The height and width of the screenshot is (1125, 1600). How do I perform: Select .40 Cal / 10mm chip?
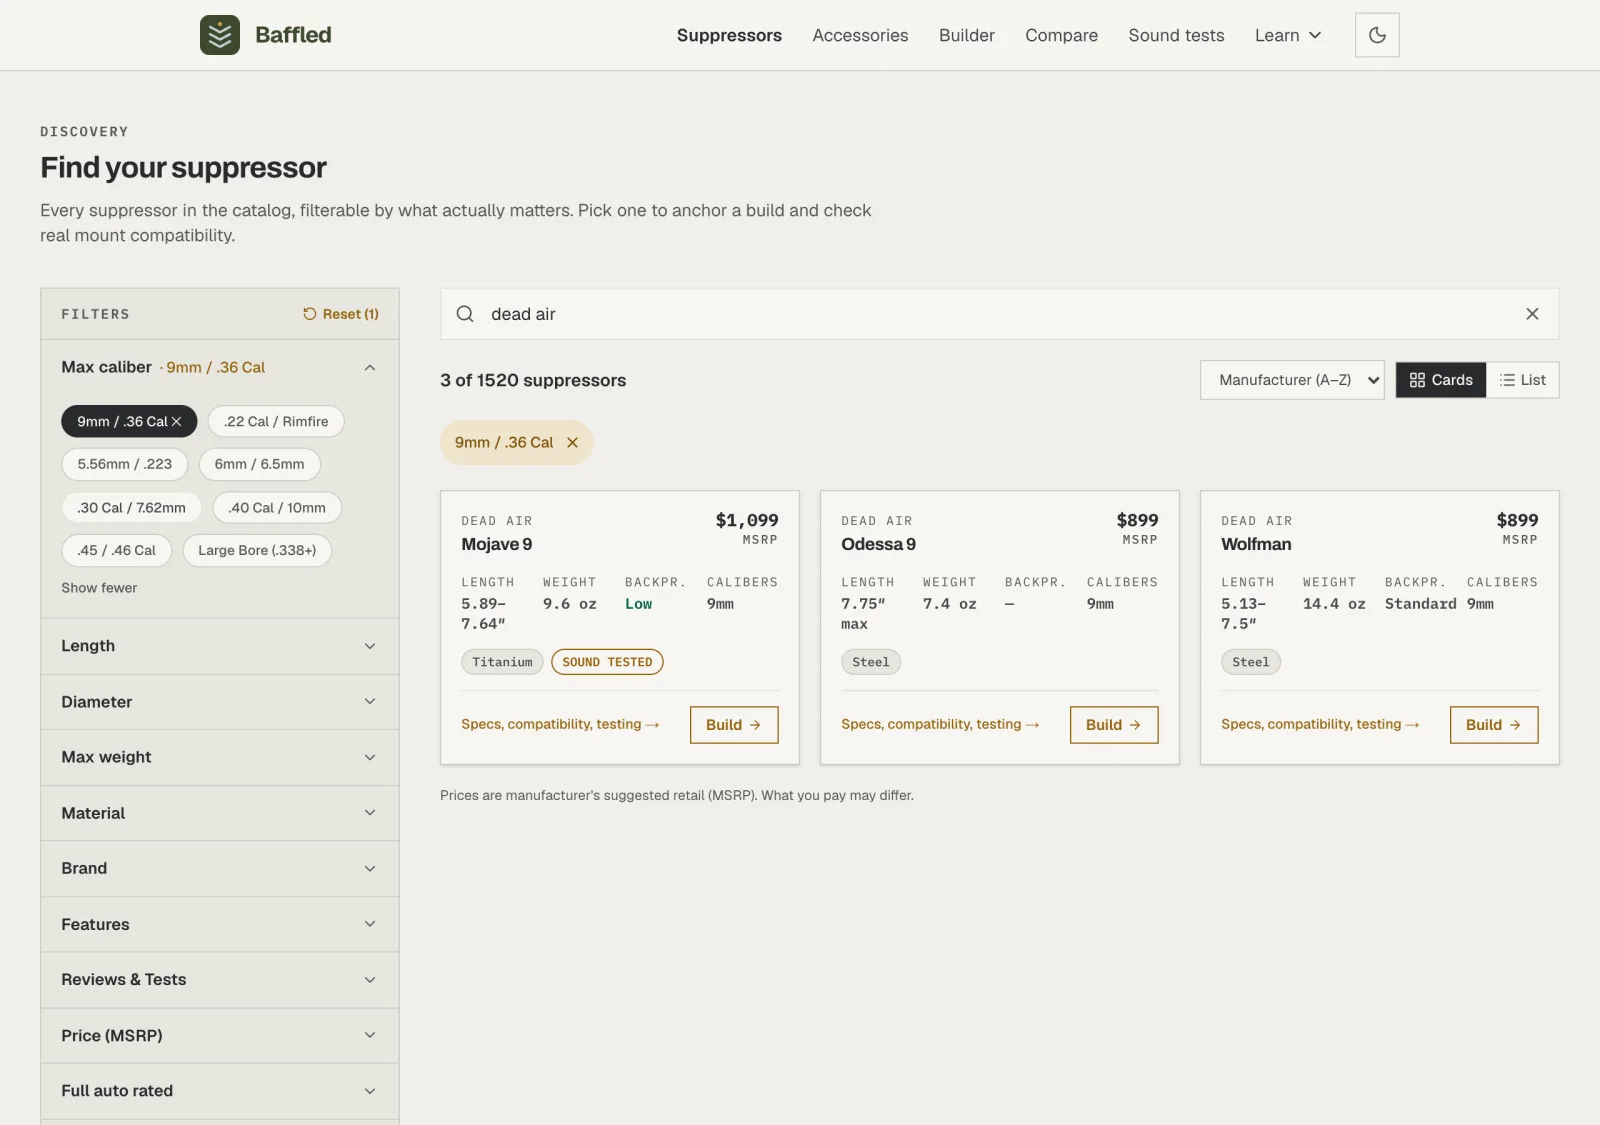pyautogui.click(x=277, y=508)
